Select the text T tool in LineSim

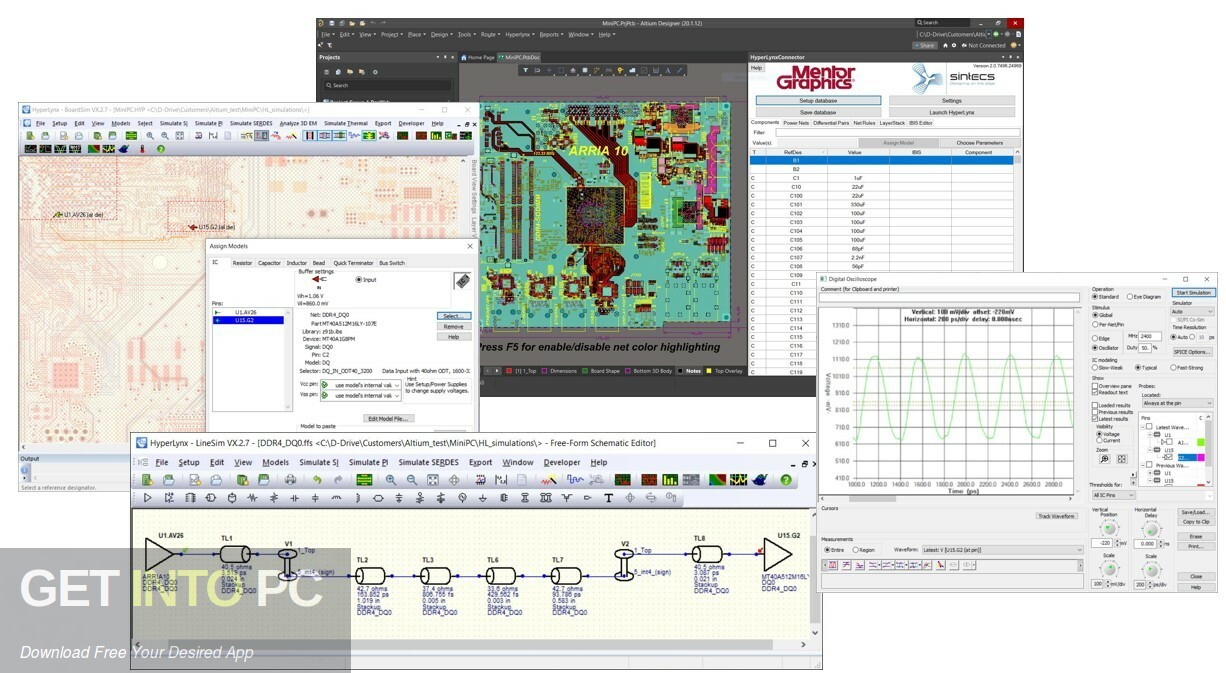[608, 497]
